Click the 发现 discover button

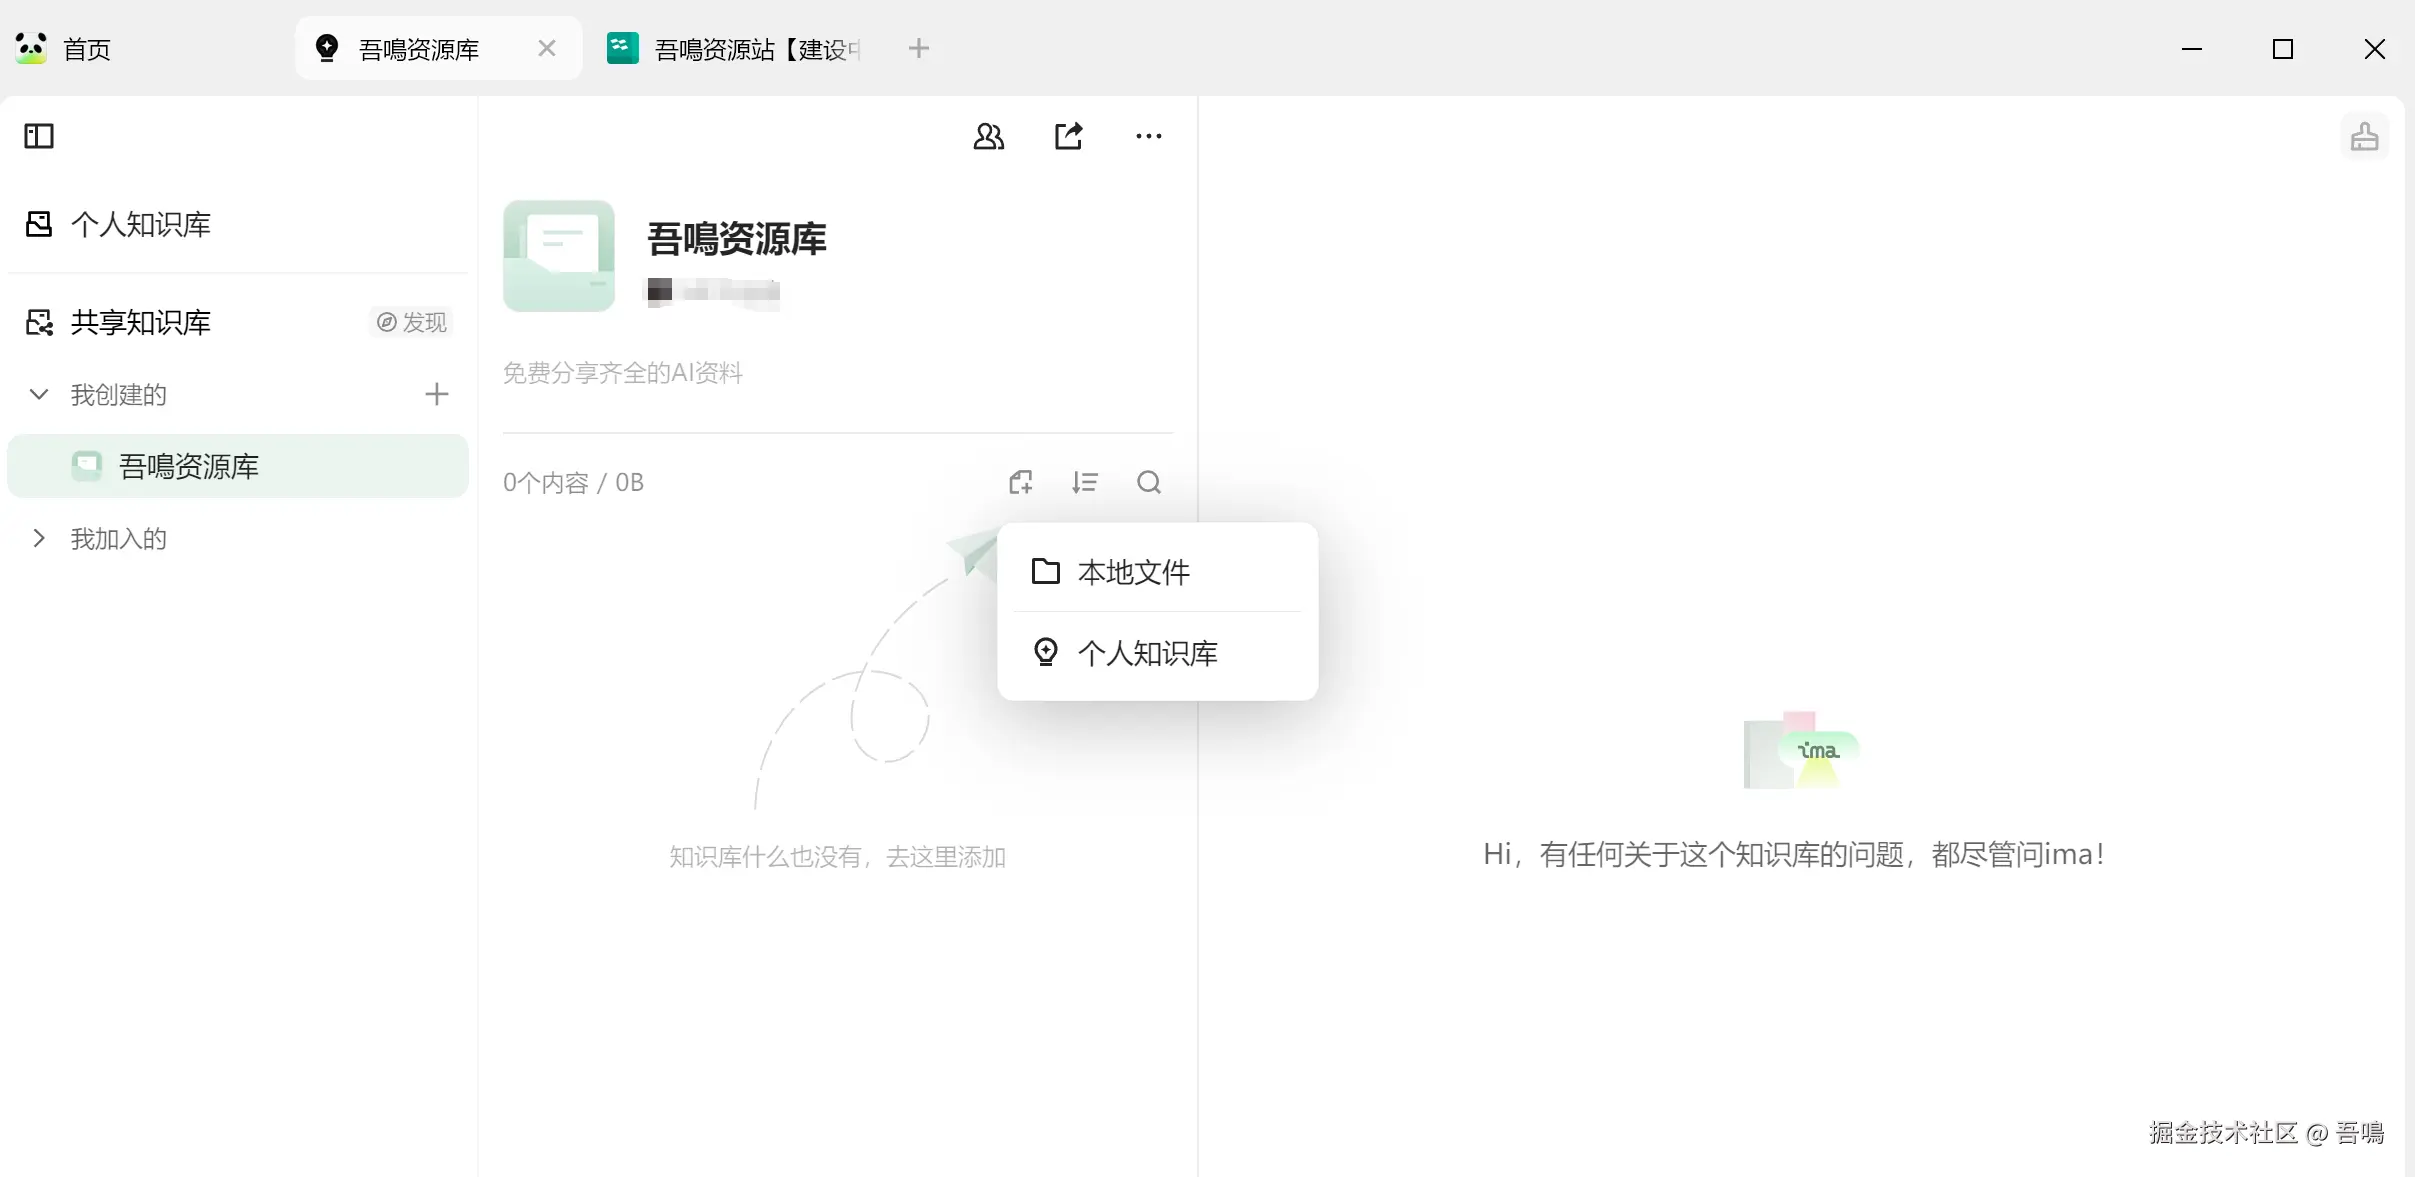412,322
